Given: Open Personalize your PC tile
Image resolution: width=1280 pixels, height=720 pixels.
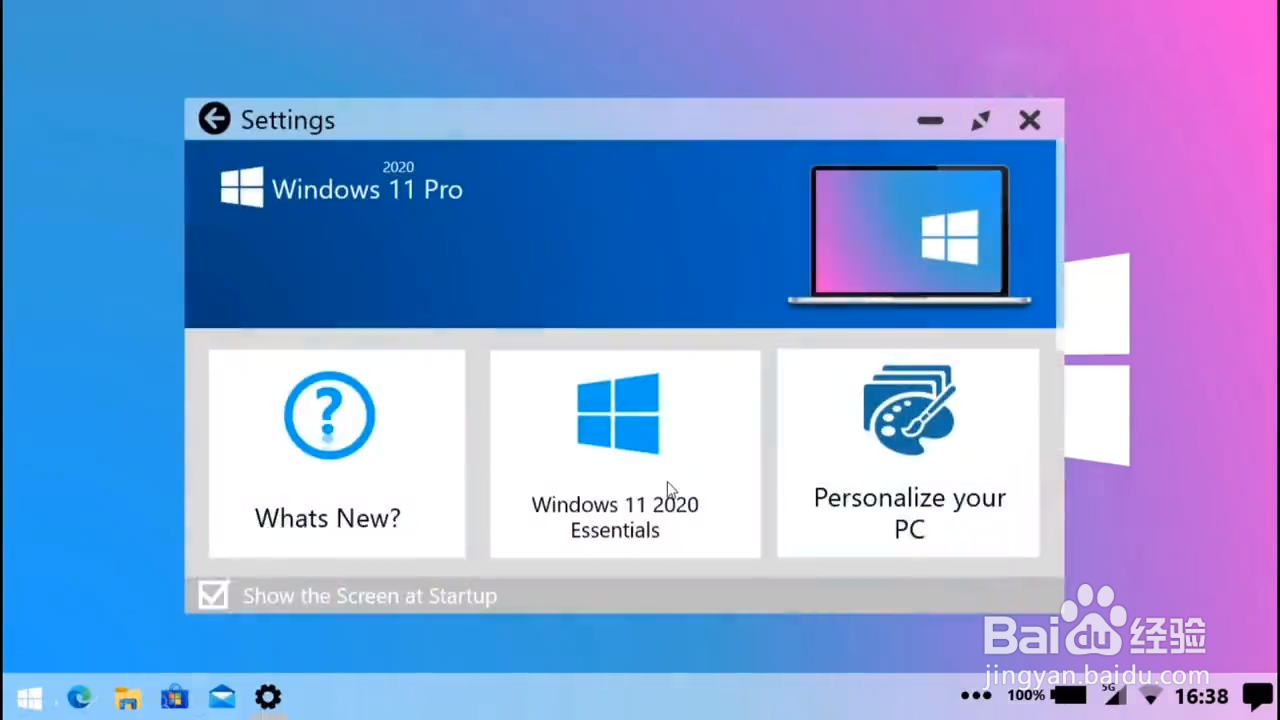Looking at the screenshot, I should pyautogui.click(x=908, y=453).
